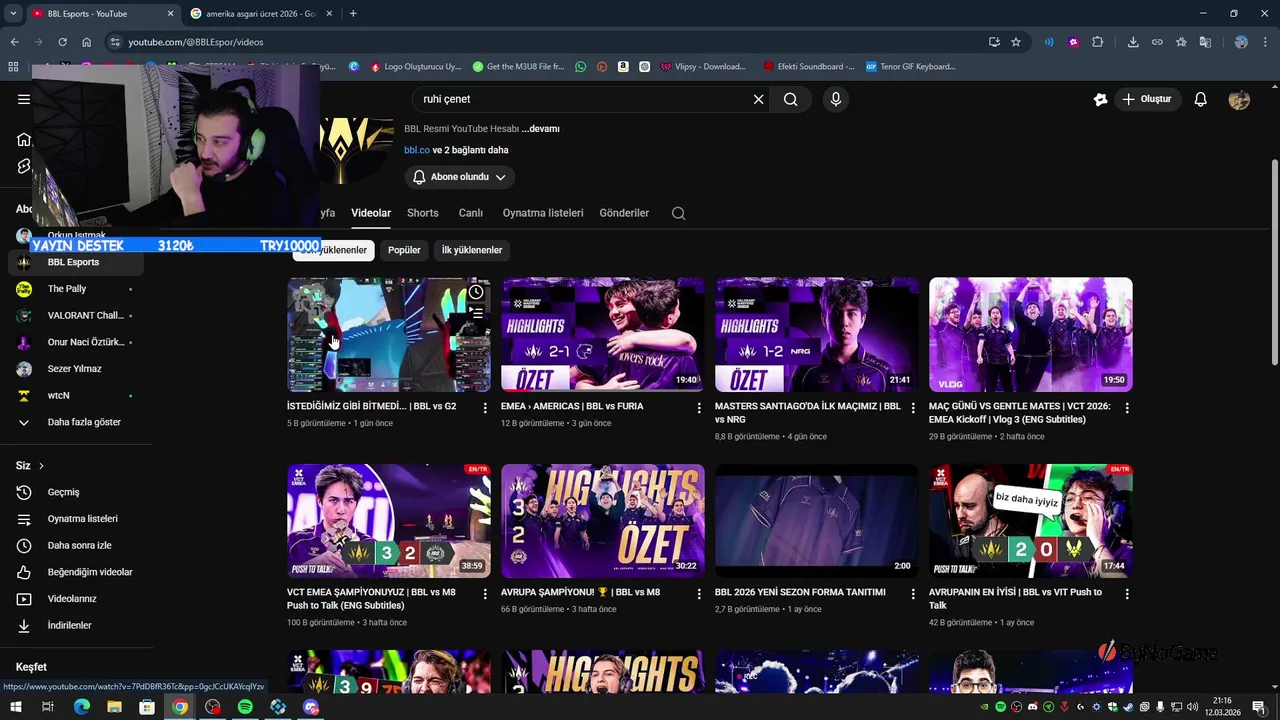The width and height of the screenshot is (1280, 720).
Task: Open options for AVRUPA ŞAMPİYONU video
Action: pos(699,594)
